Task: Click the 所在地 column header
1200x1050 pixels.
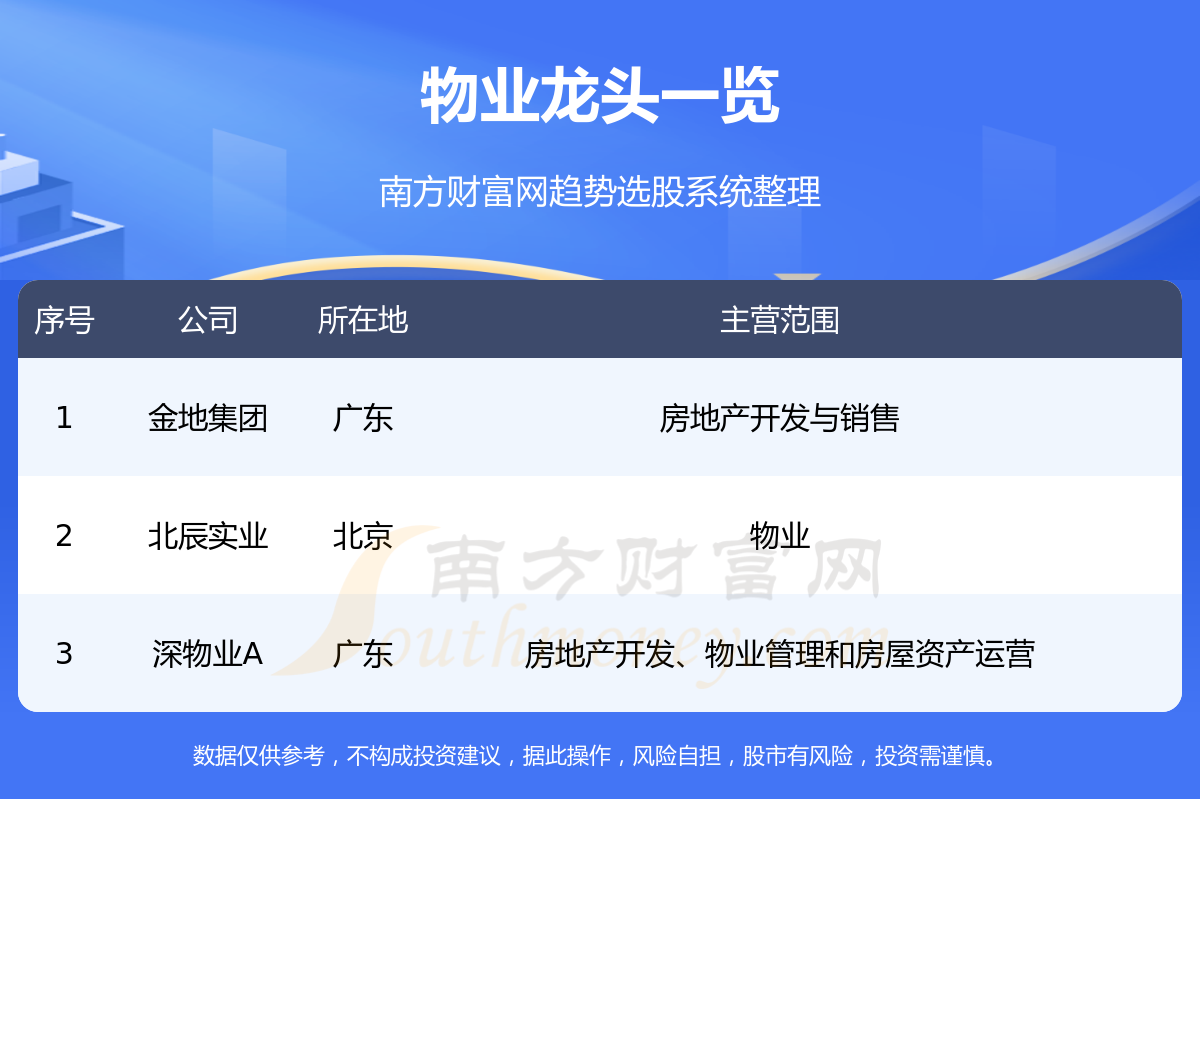Action: click(x=362, y=320)
